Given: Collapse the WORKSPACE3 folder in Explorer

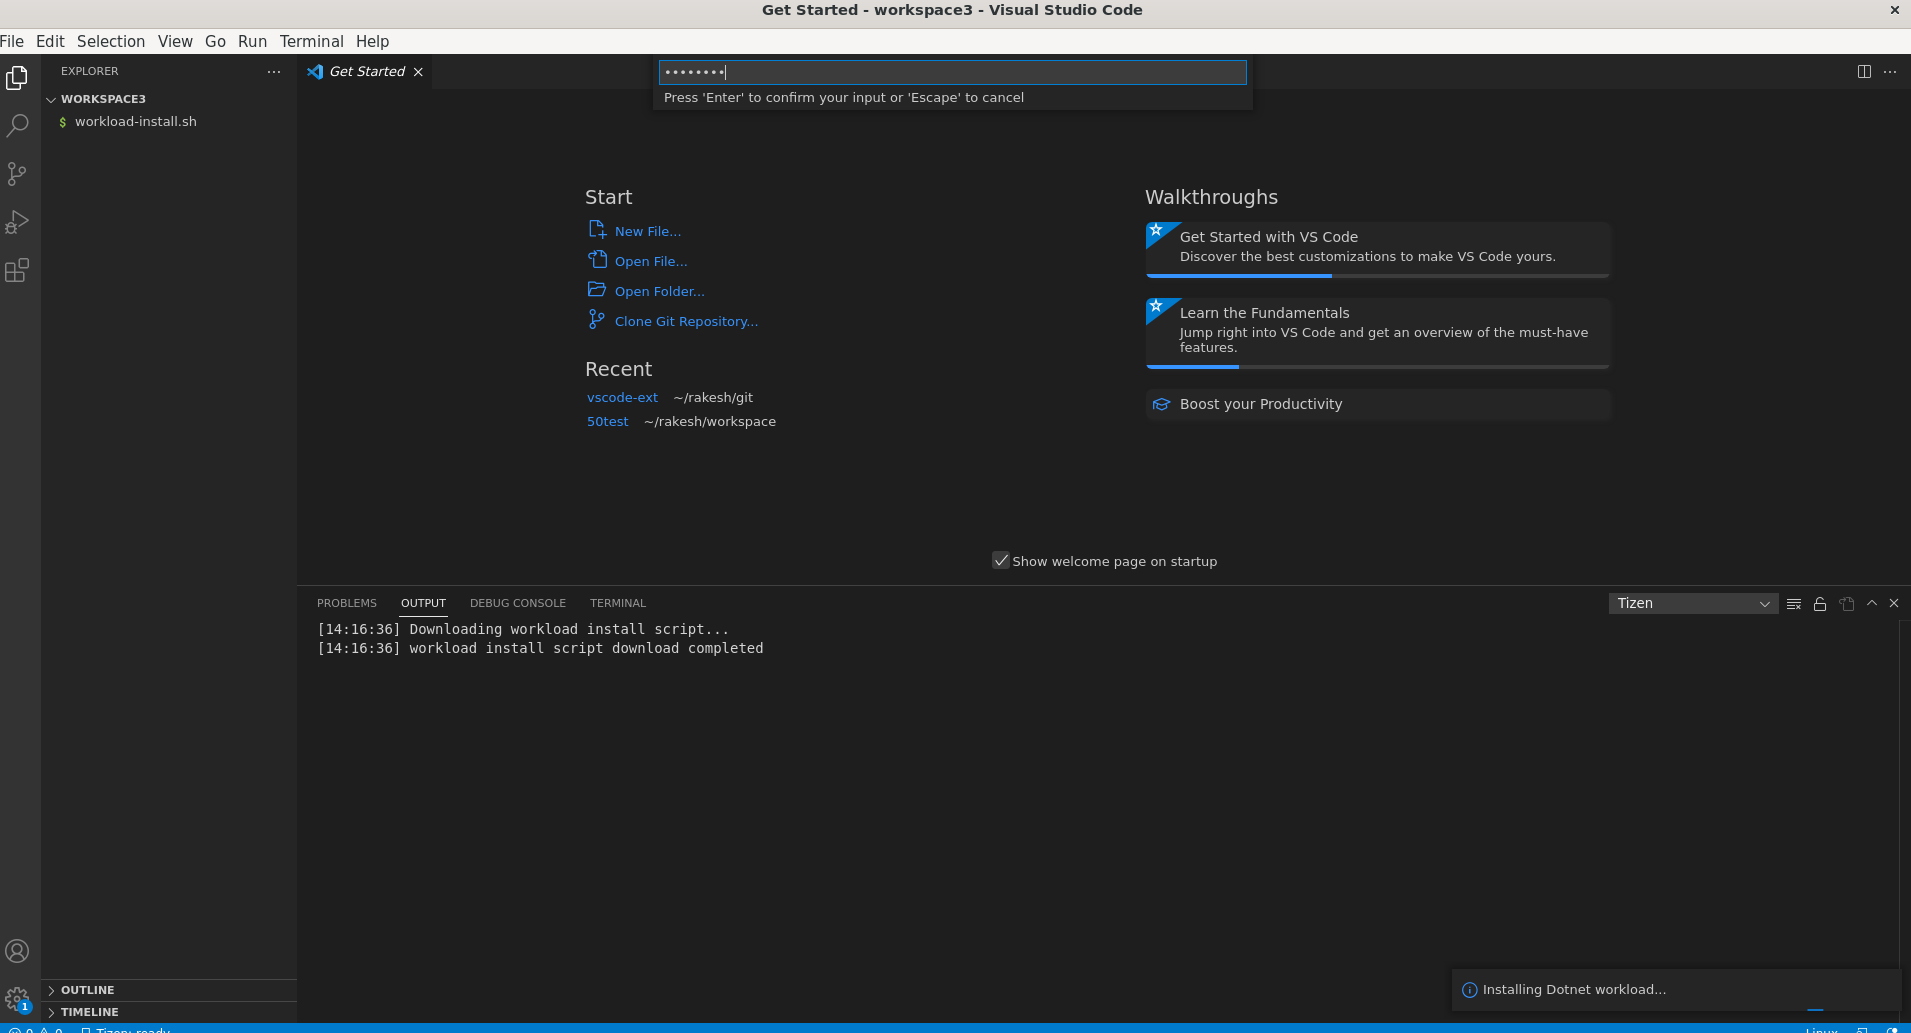Looking at the screenshot, I should 51,98.
